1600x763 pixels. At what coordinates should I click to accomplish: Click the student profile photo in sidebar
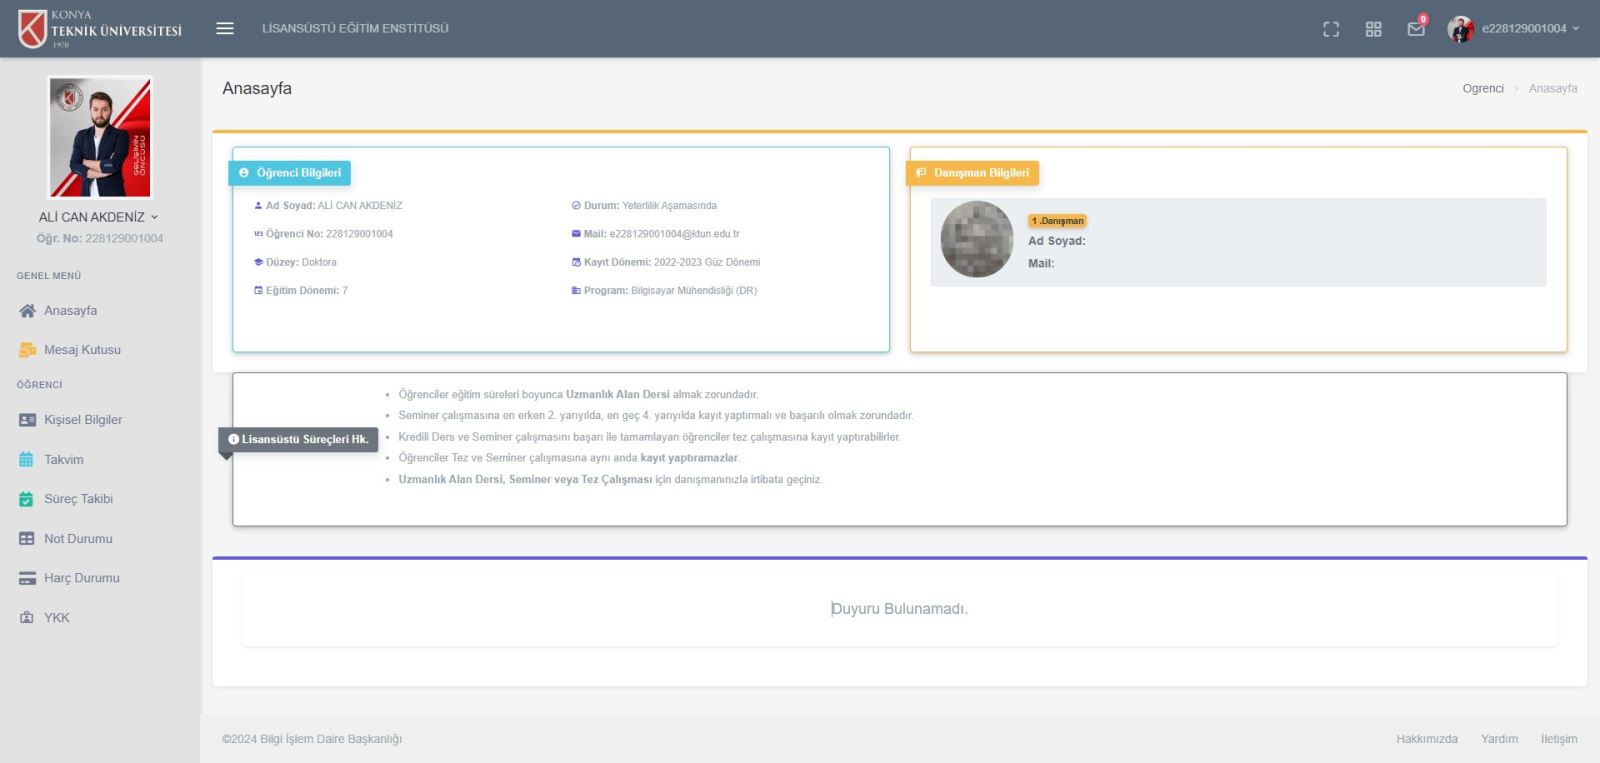(x=100, y=137)
